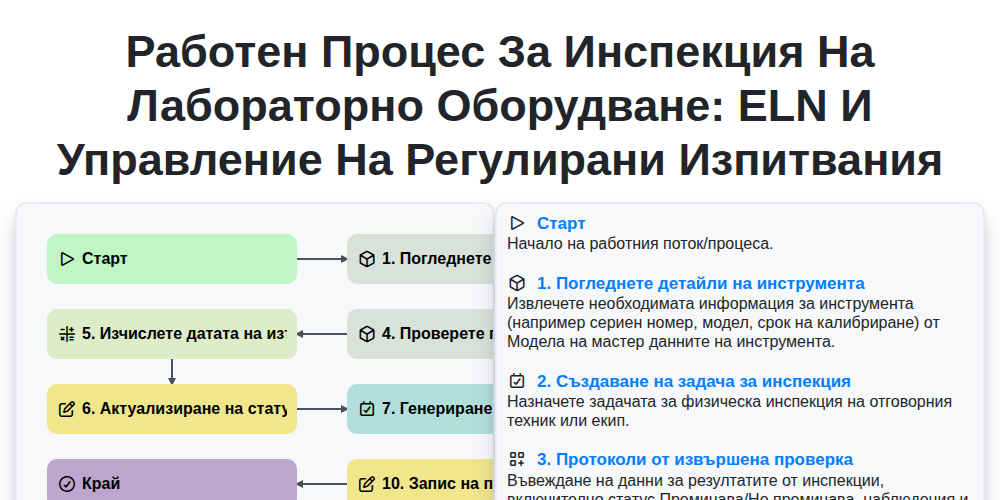Image resolution: width=1000 pixels, height=500 pixels.
Task: Select the 7. Генериране flowchart node
Action: (421, 409)
